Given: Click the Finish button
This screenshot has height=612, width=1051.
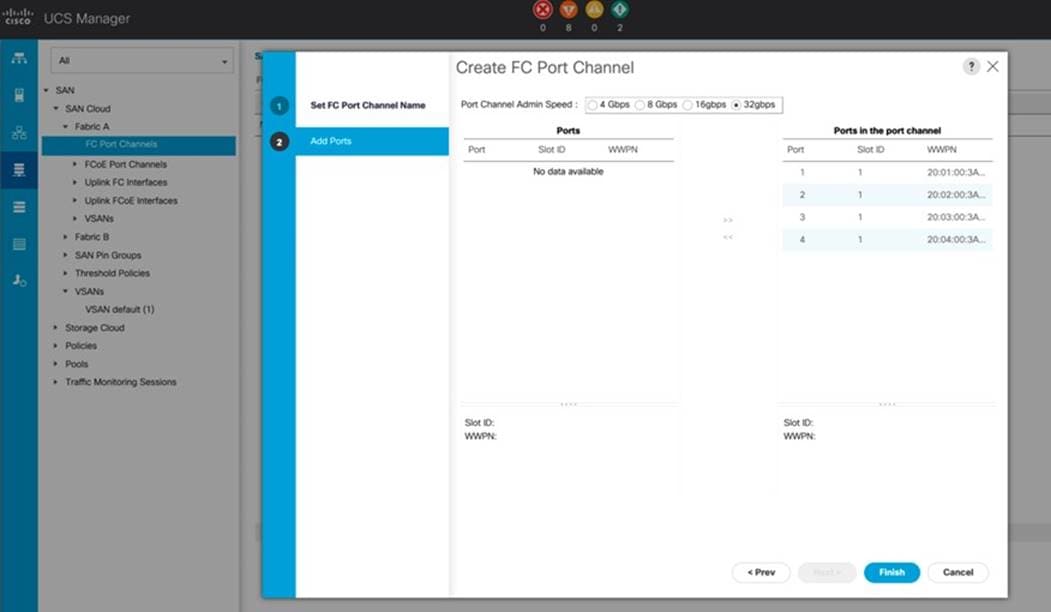Looking at the screenshot, I should [891, 572].
